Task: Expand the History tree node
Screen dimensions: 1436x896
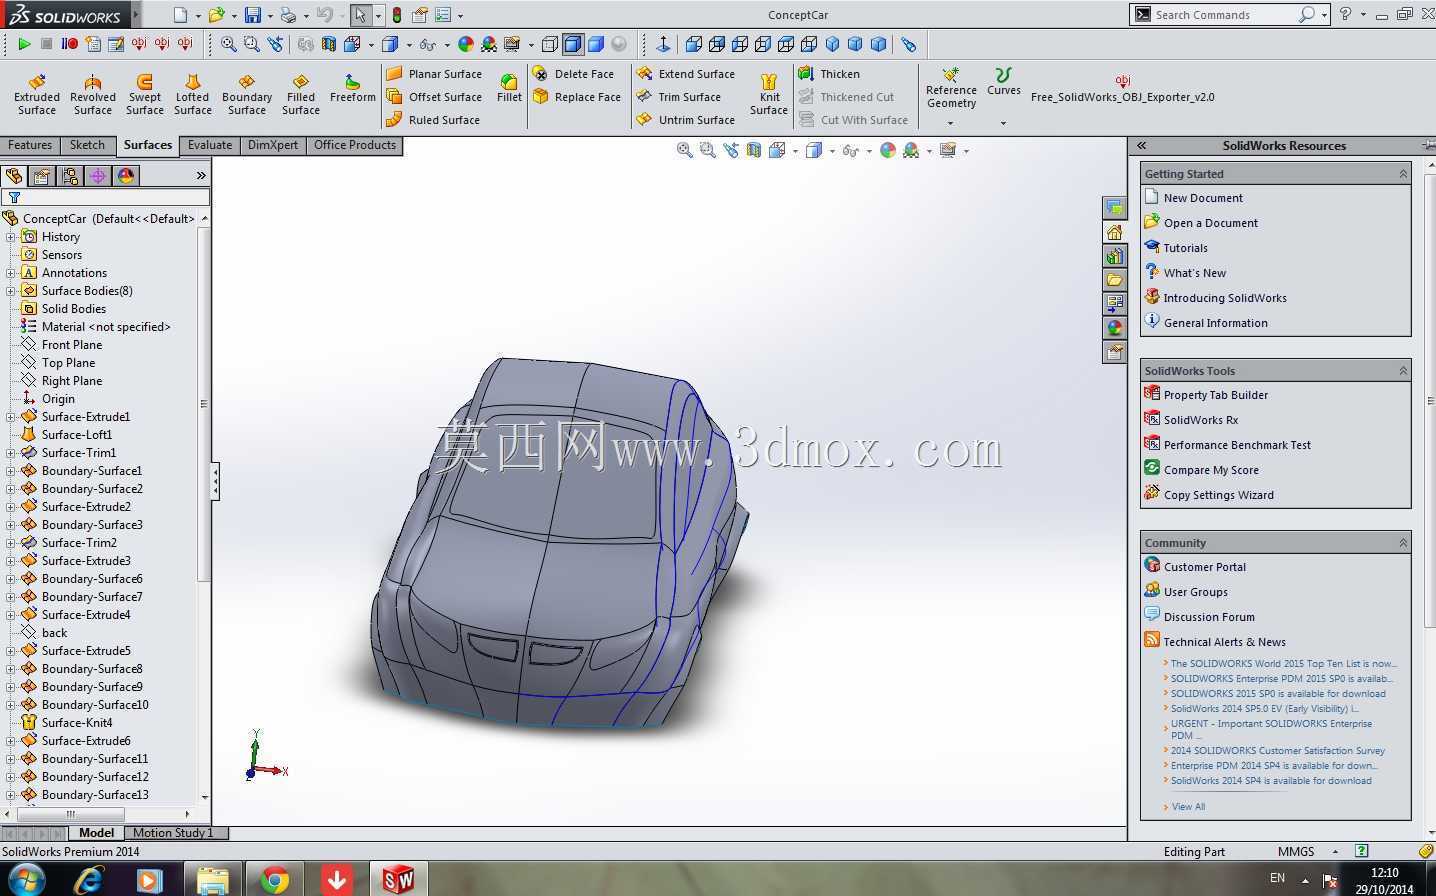Action: point(10,237)
